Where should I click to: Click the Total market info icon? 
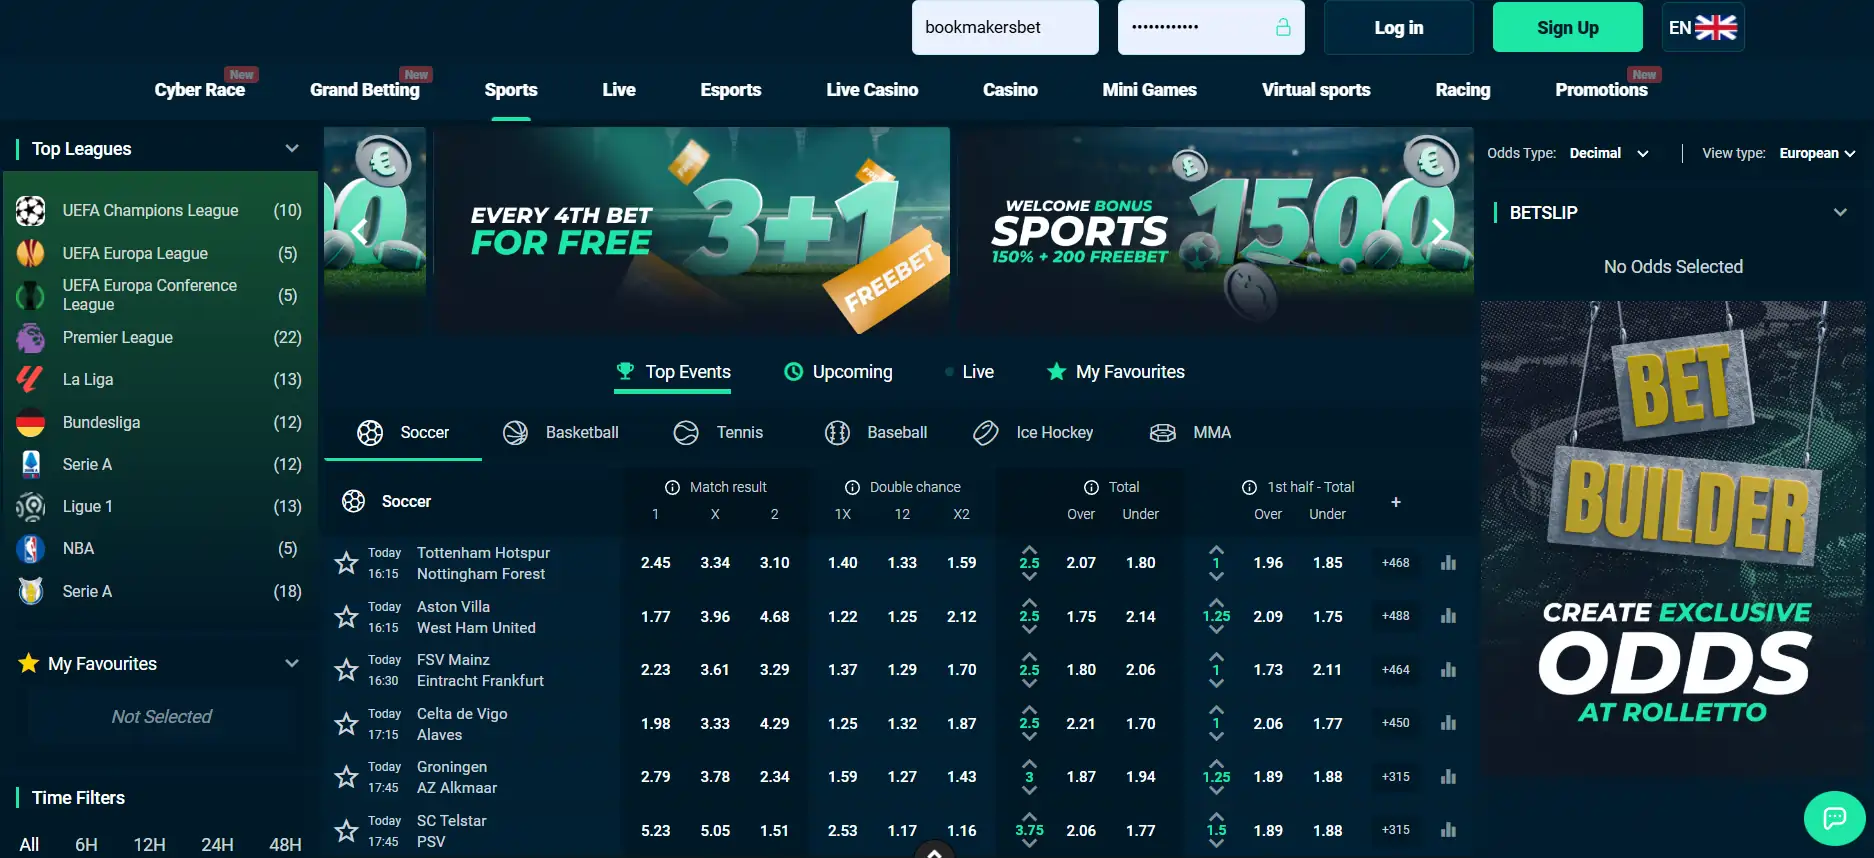tap(1092, 487)
